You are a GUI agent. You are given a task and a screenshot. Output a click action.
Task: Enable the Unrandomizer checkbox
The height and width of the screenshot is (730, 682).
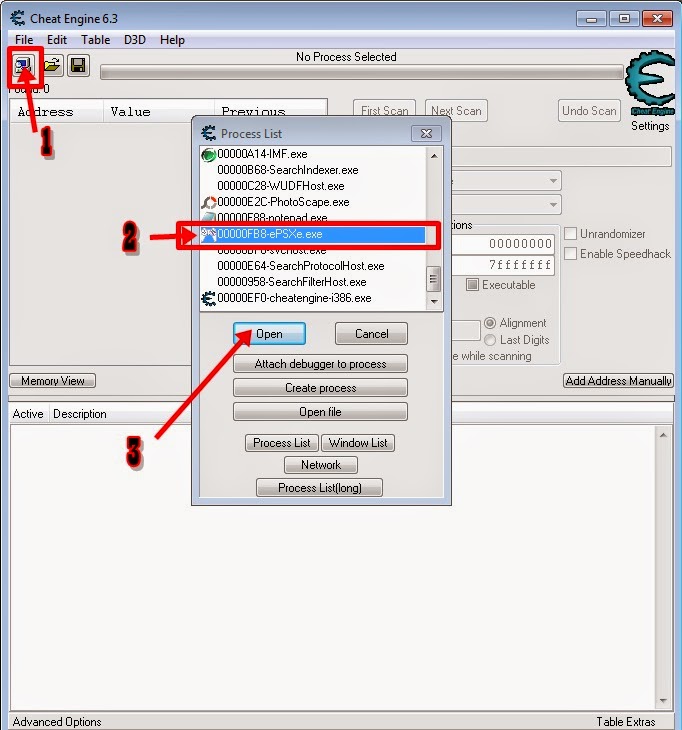(x=570, y=234)
